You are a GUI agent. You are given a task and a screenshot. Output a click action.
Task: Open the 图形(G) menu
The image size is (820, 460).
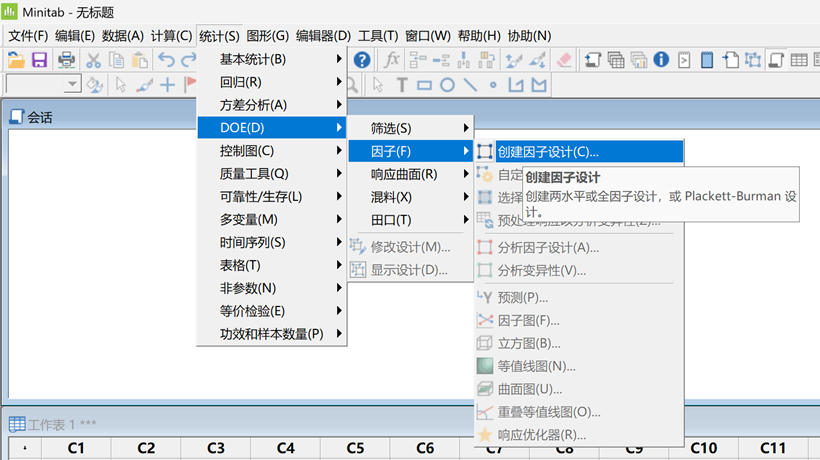pyautogui.click(x=268, y=36)
